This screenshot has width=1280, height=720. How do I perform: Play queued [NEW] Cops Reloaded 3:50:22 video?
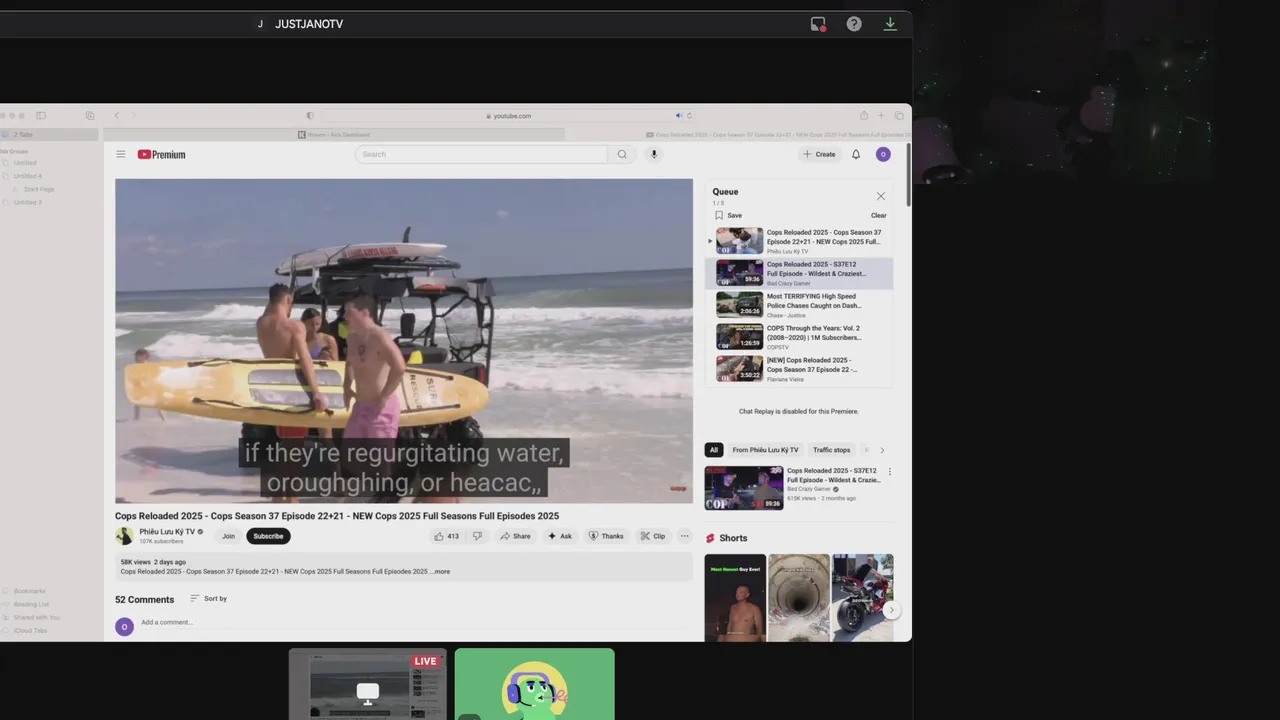(799, 369)
